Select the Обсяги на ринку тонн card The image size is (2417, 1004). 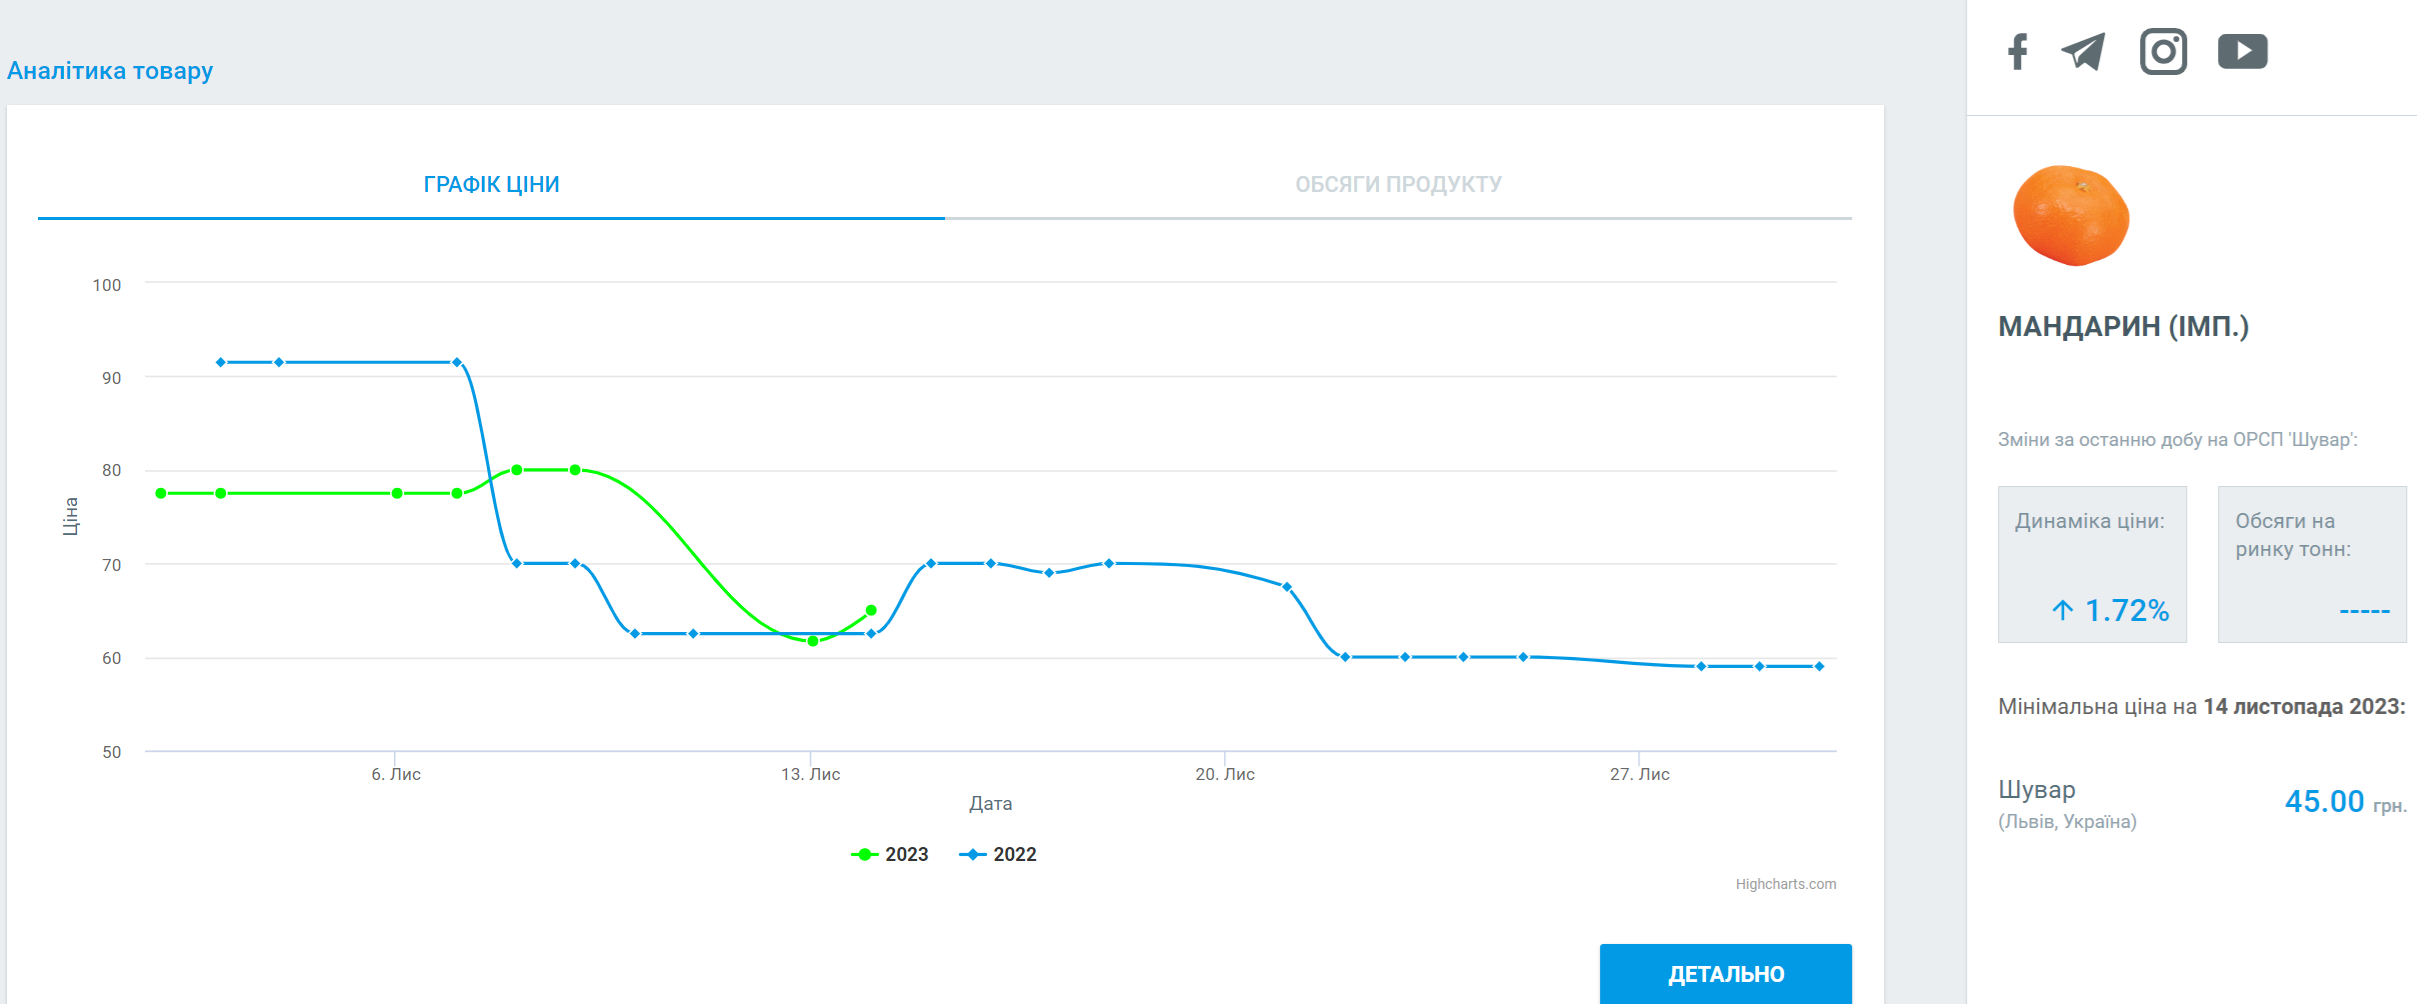pyautogui.click(x=2311, y=564)
